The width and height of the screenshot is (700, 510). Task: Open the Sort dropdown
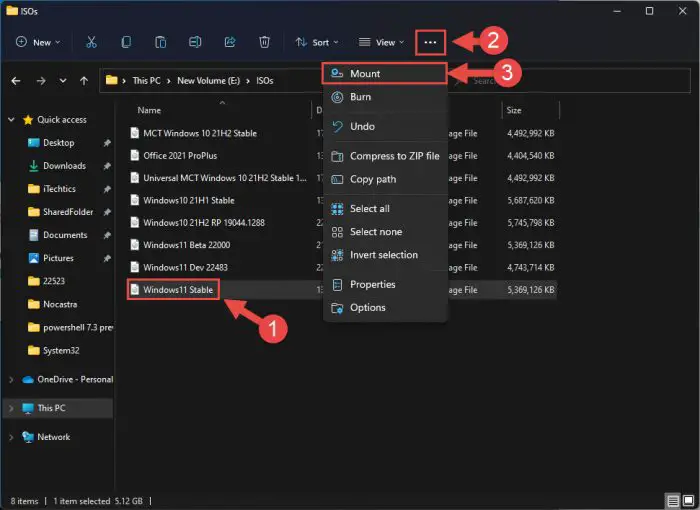click(317, 42)
